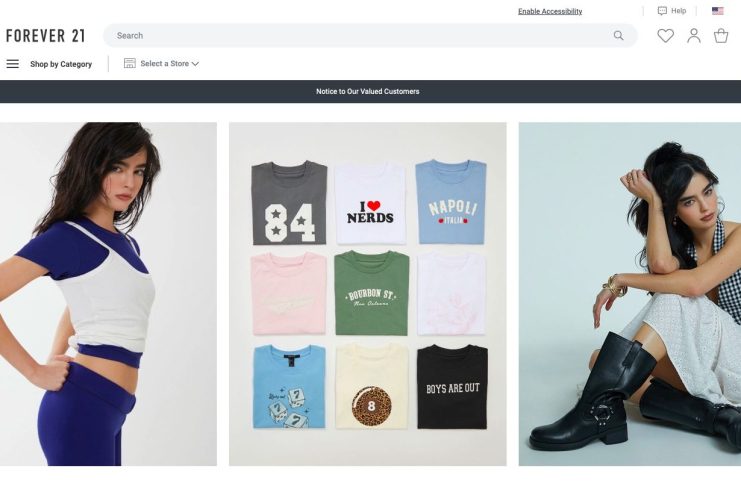Click the search magnifier icon
Viewport: 741px width, 486px height.
[618, 35]
